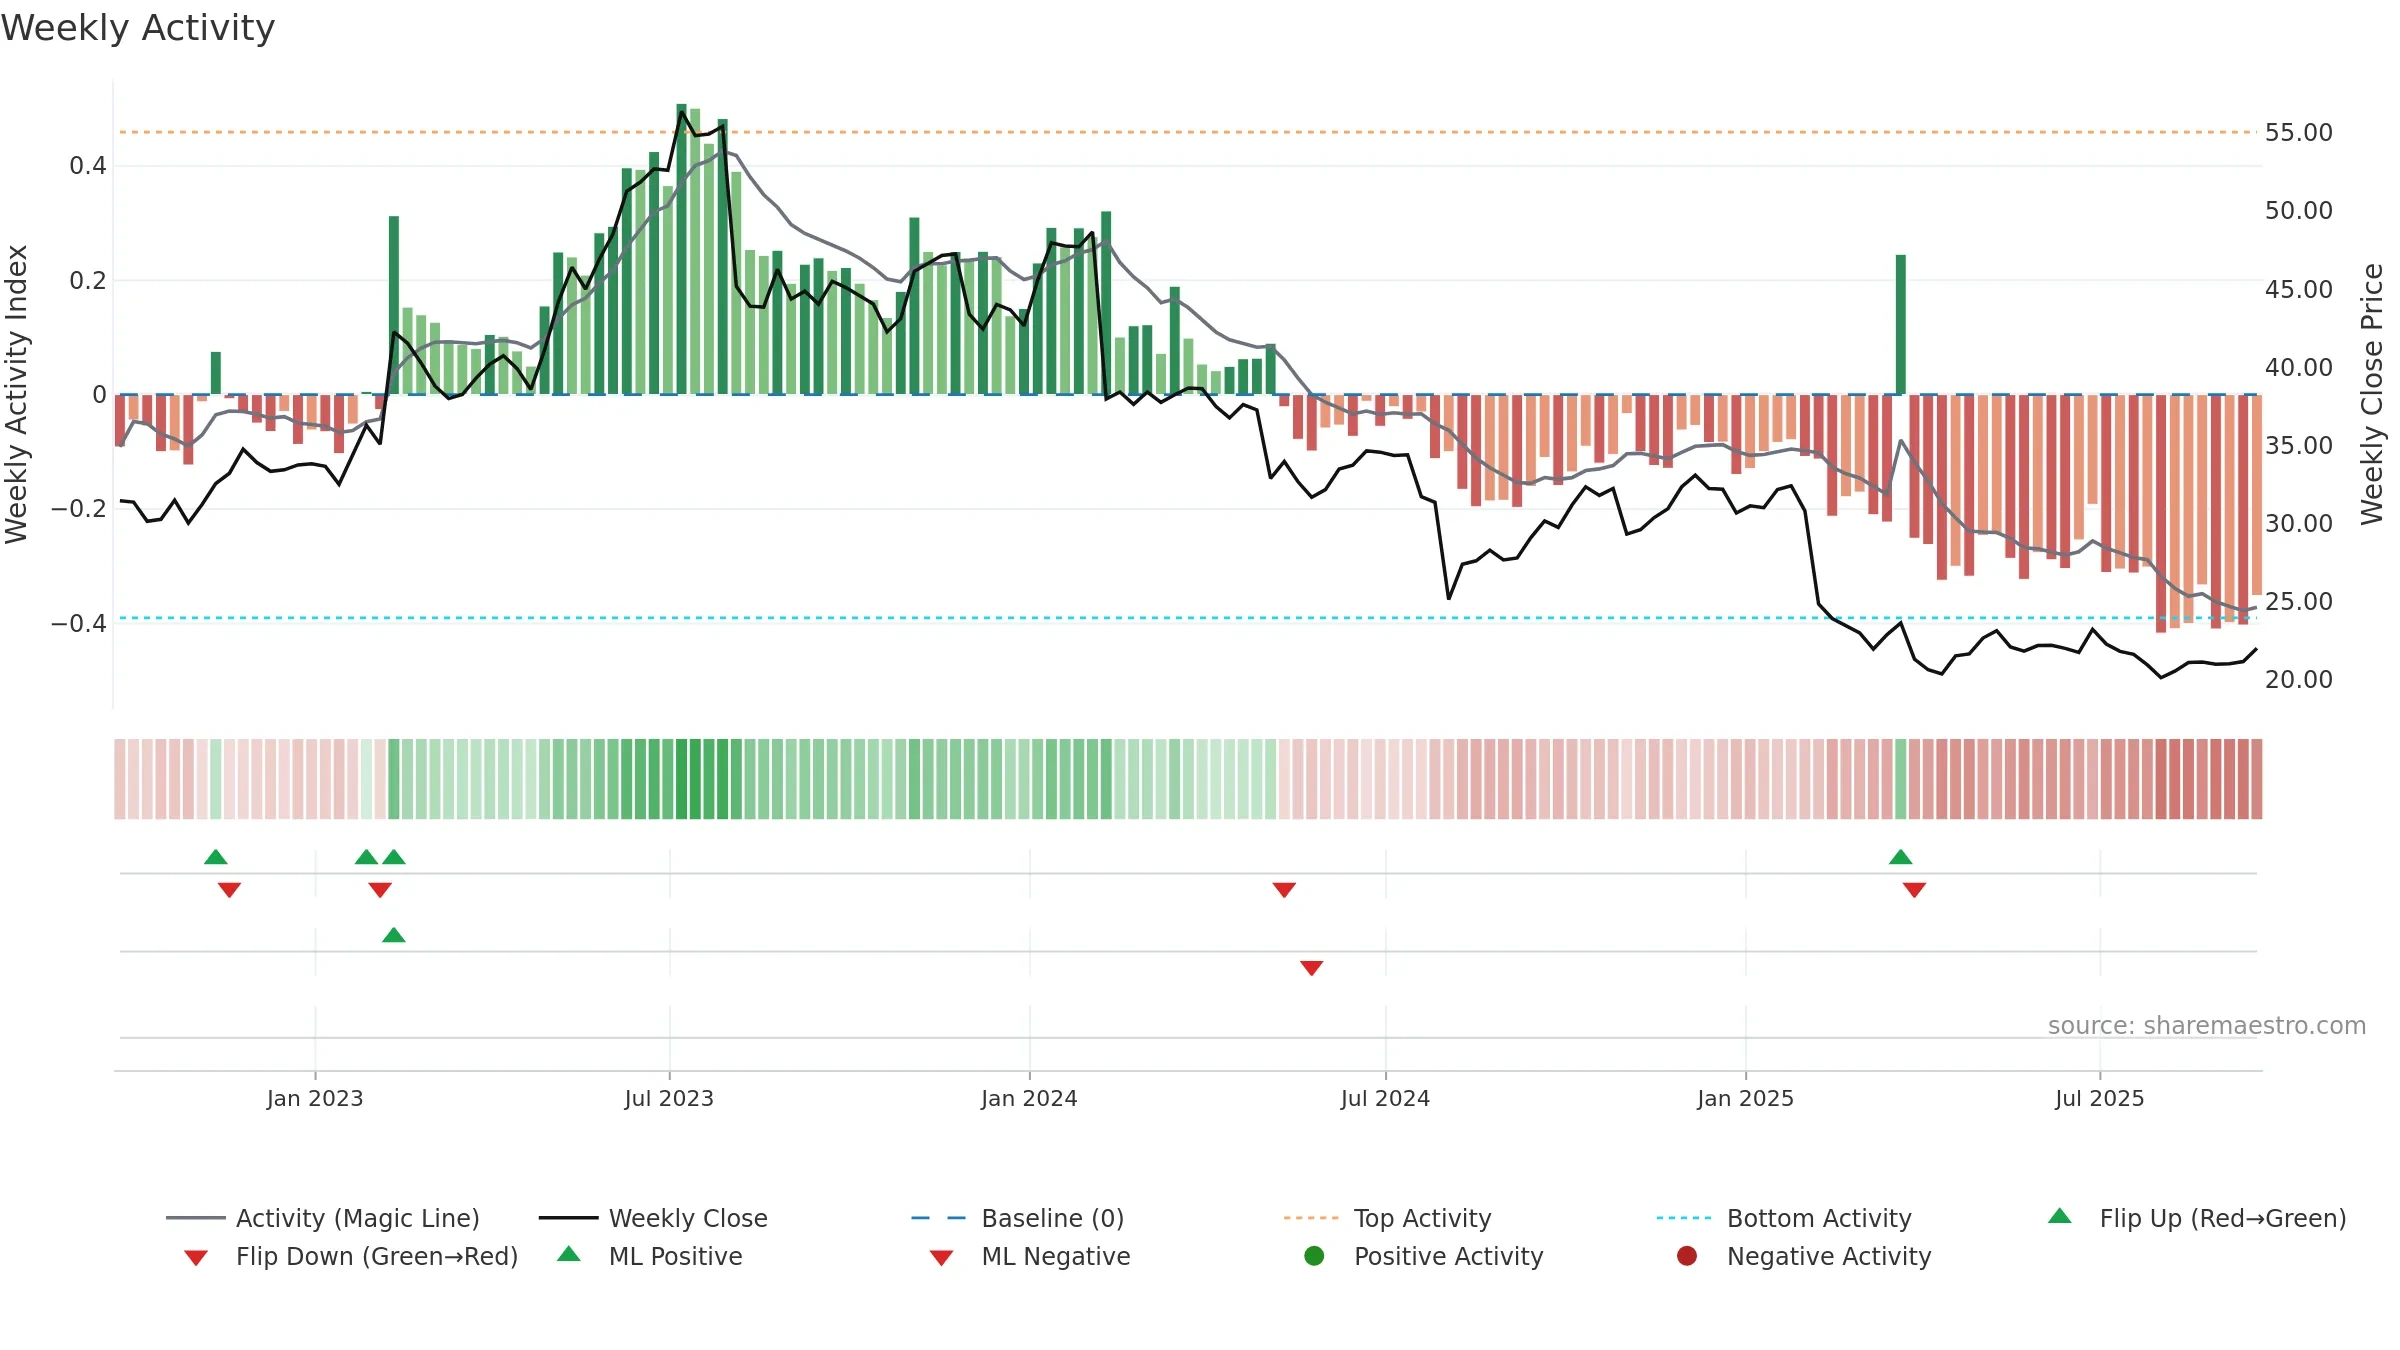Toggle the Flip Down (Green→Red) legend entry
This screenshot has width=2400, height=1350.
click(351, 1256)
